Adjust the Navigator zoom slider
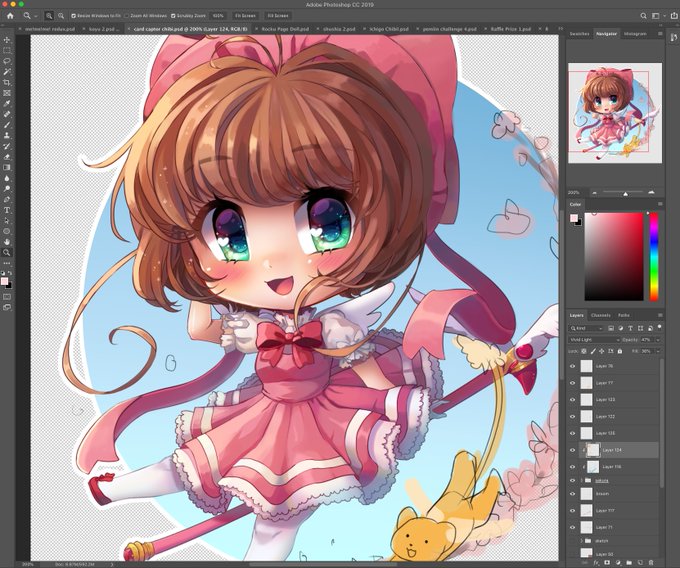This screenshot has height=568, width=680. 625,193
